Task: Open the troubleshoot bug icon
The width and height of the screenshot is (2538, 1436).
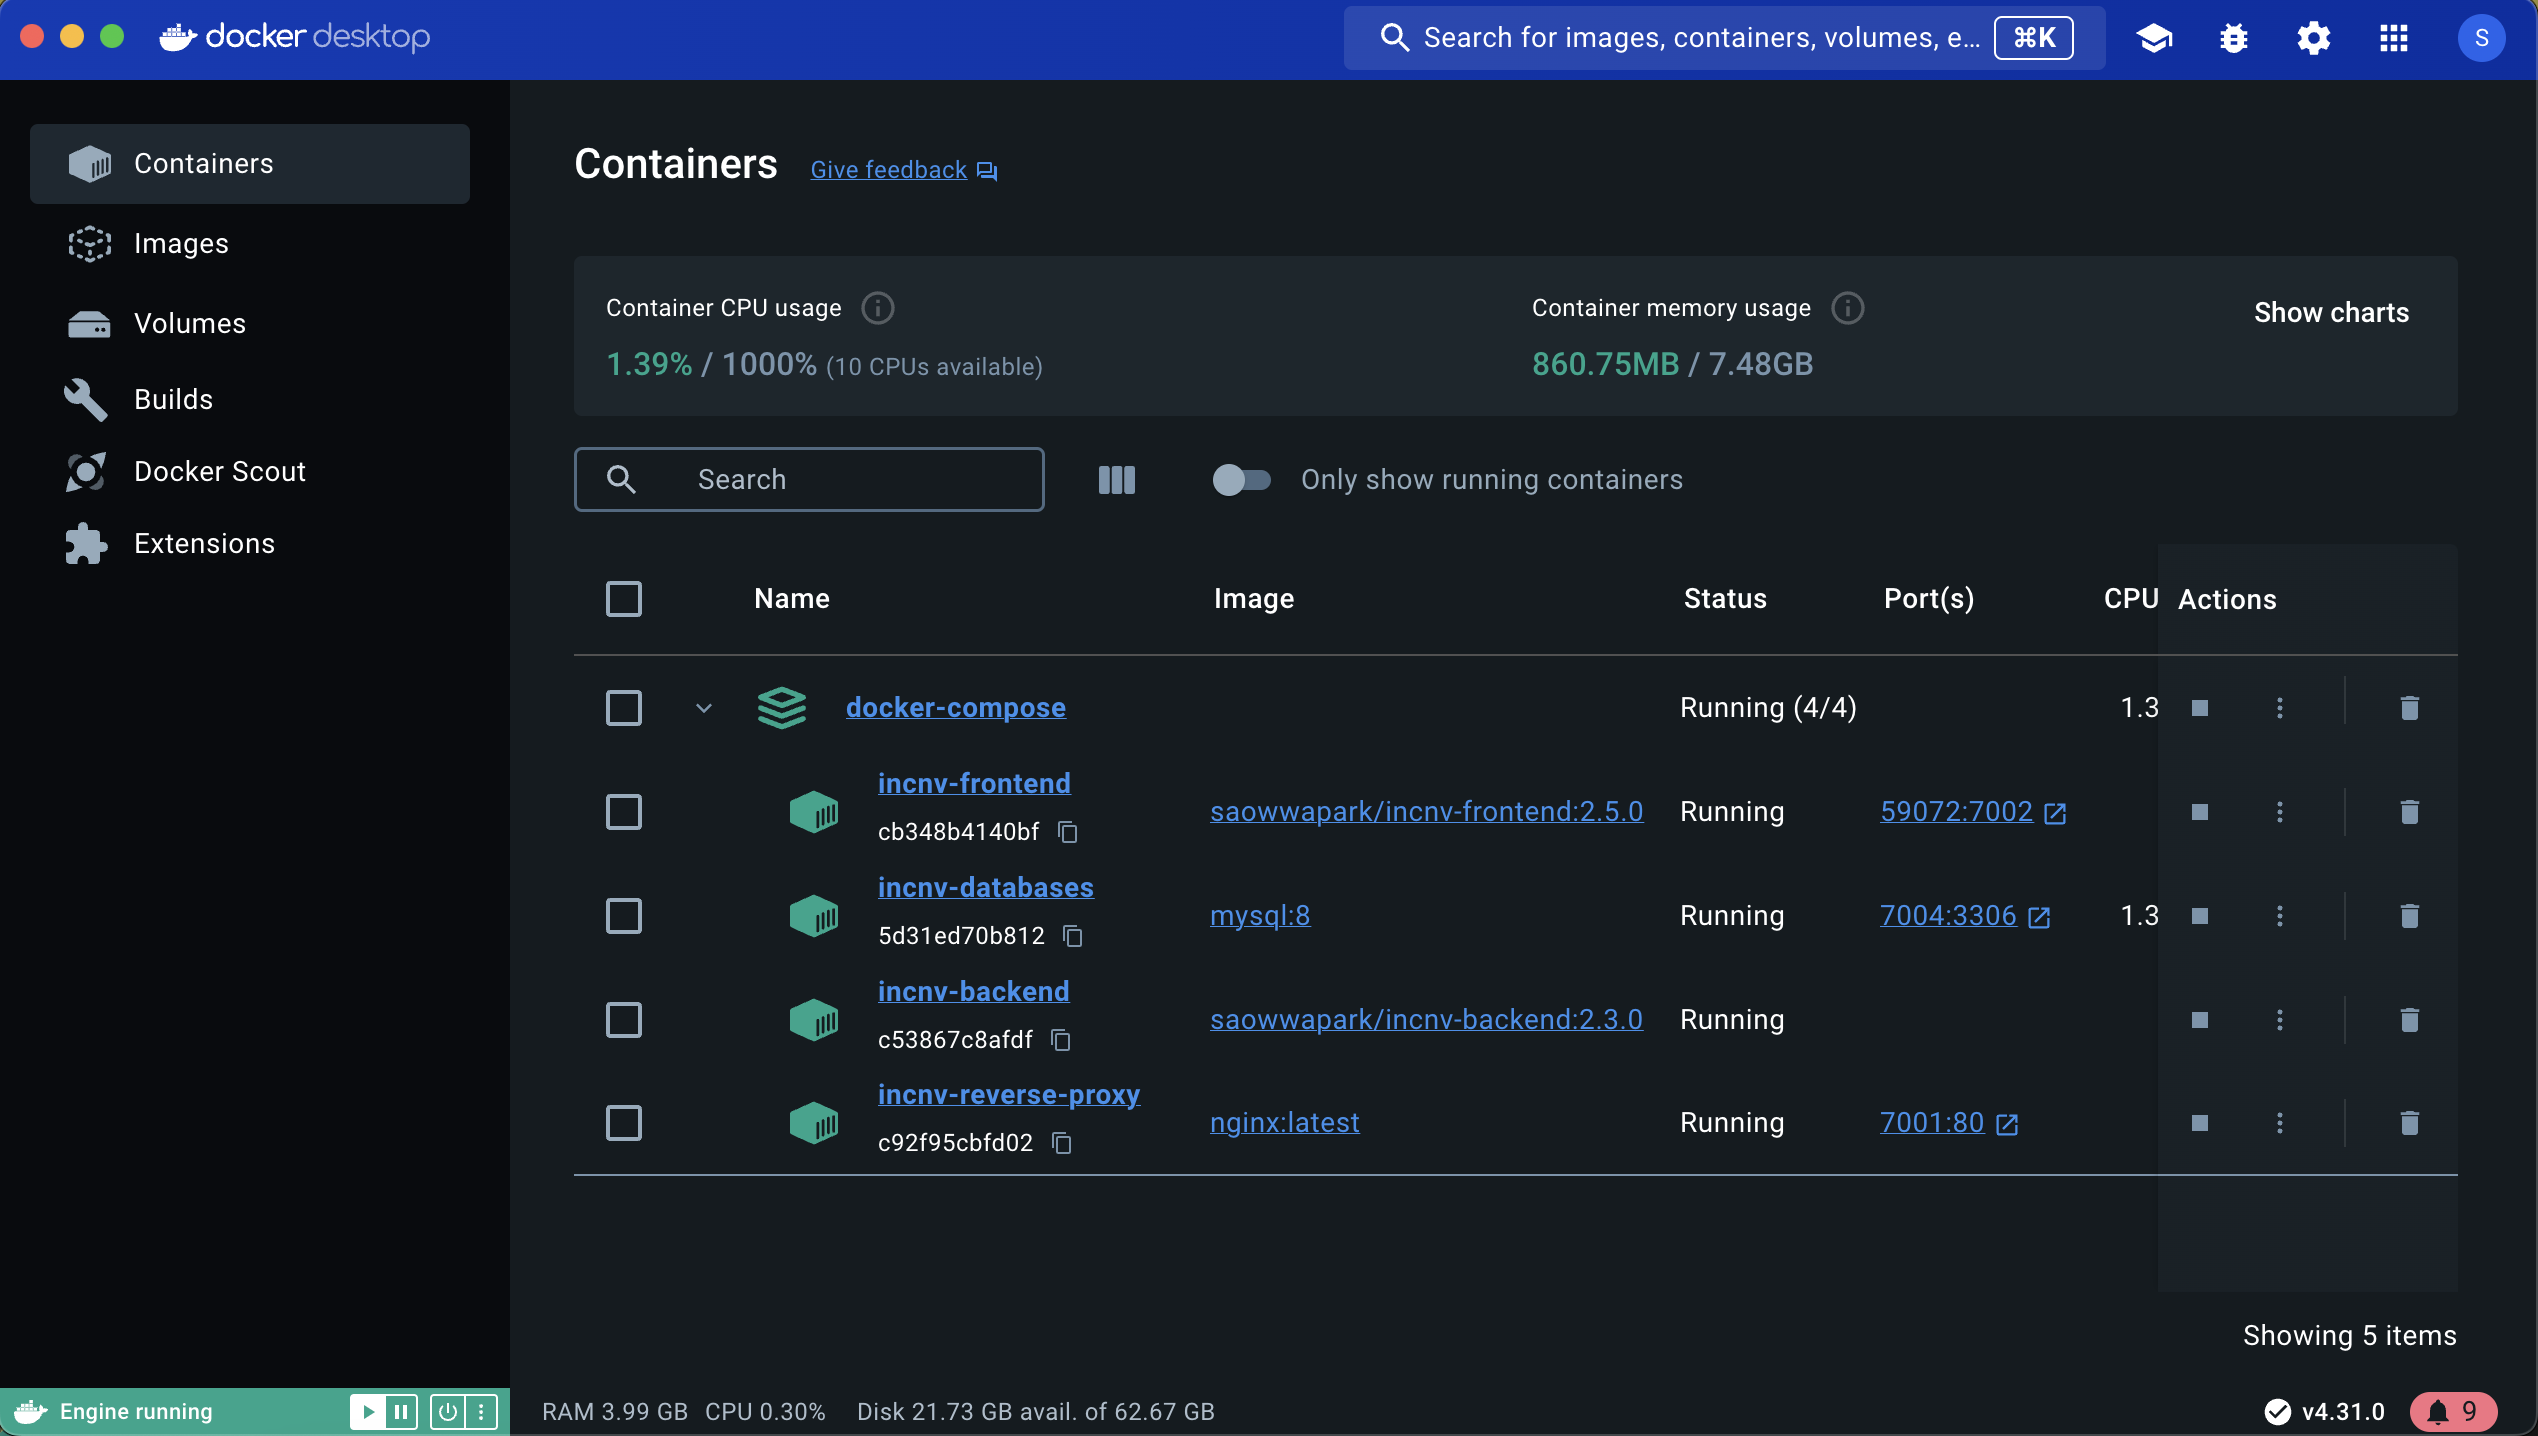Action: tap(2233, 38)
